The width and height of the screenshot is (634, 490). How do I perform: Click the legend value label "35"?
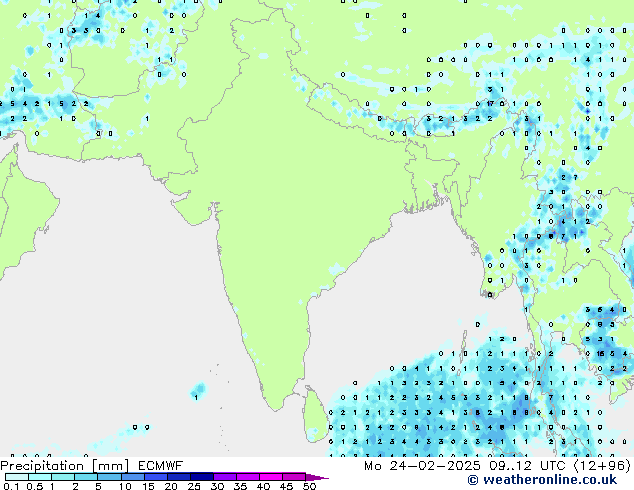240,486
